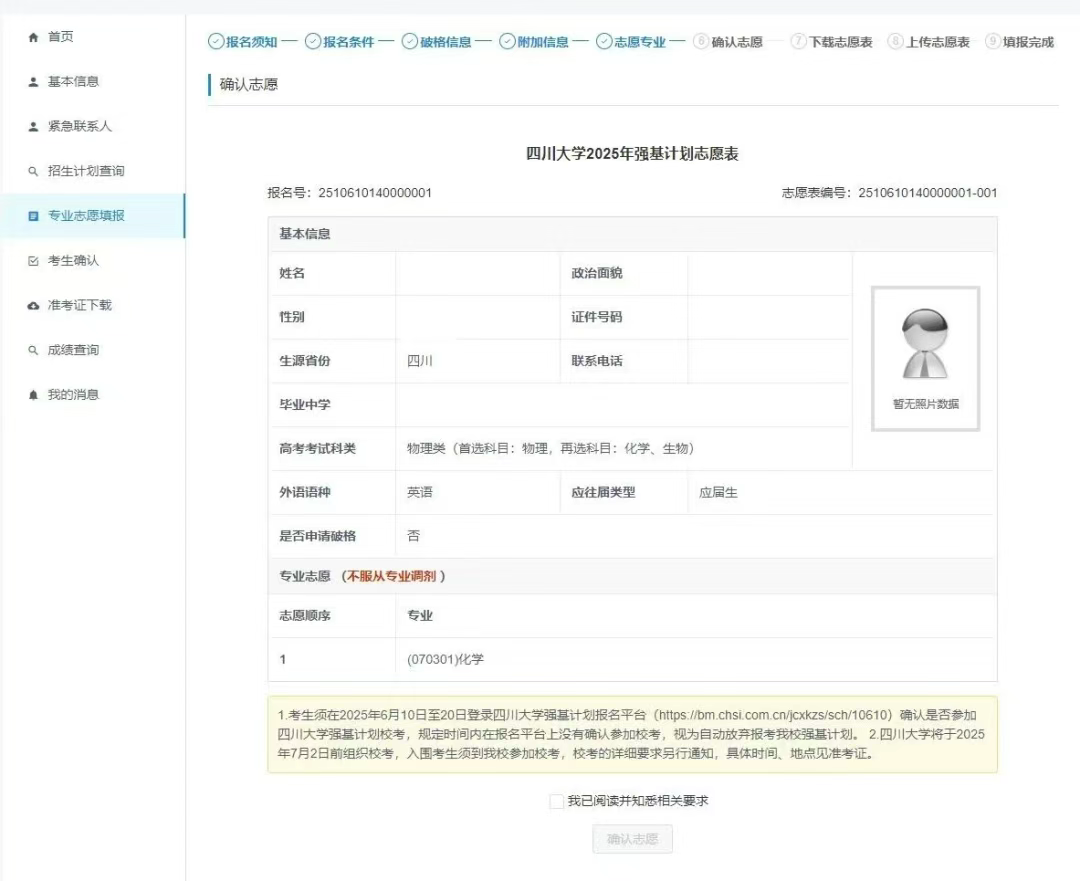Viewport: 1080px width, 881px height.
Task: Click the bell icon beside 我的消息
Action: (x=33, y=395)
